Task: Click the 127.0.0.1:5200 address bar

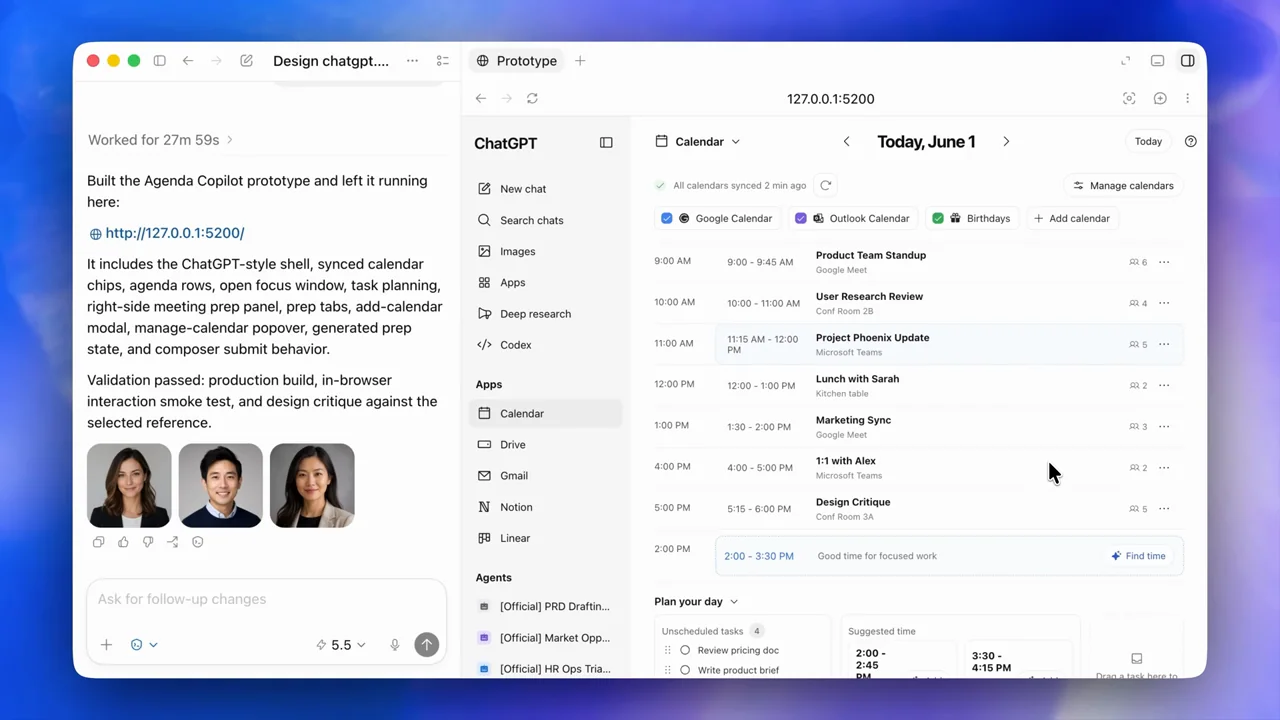Action: pos(830,99)
